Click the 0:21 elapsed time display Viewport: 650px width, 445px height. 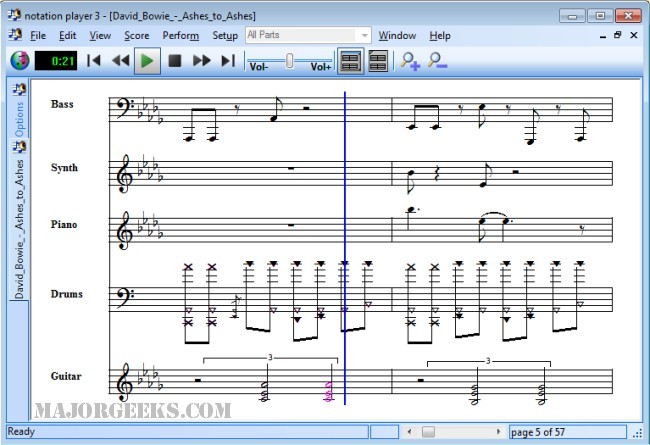click(x=56, y=61)
